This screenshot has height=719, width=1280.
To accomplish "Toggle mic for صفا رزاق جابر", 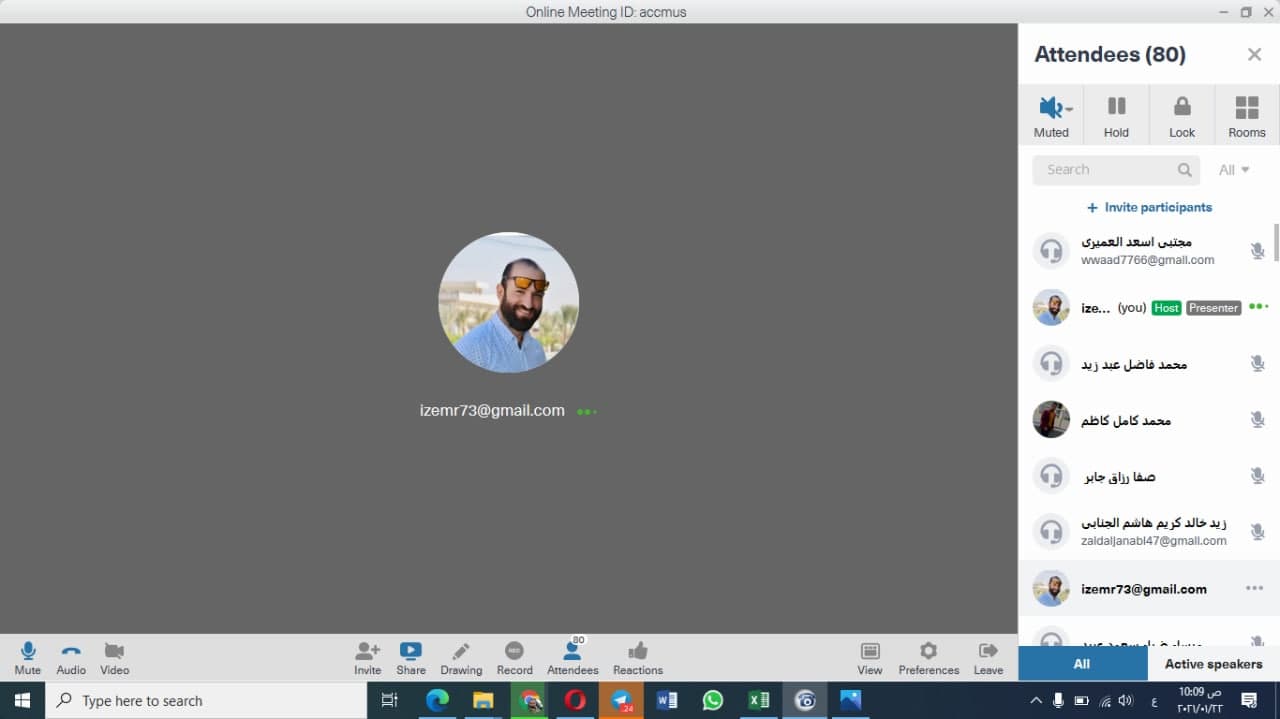I will point(1257,476).
